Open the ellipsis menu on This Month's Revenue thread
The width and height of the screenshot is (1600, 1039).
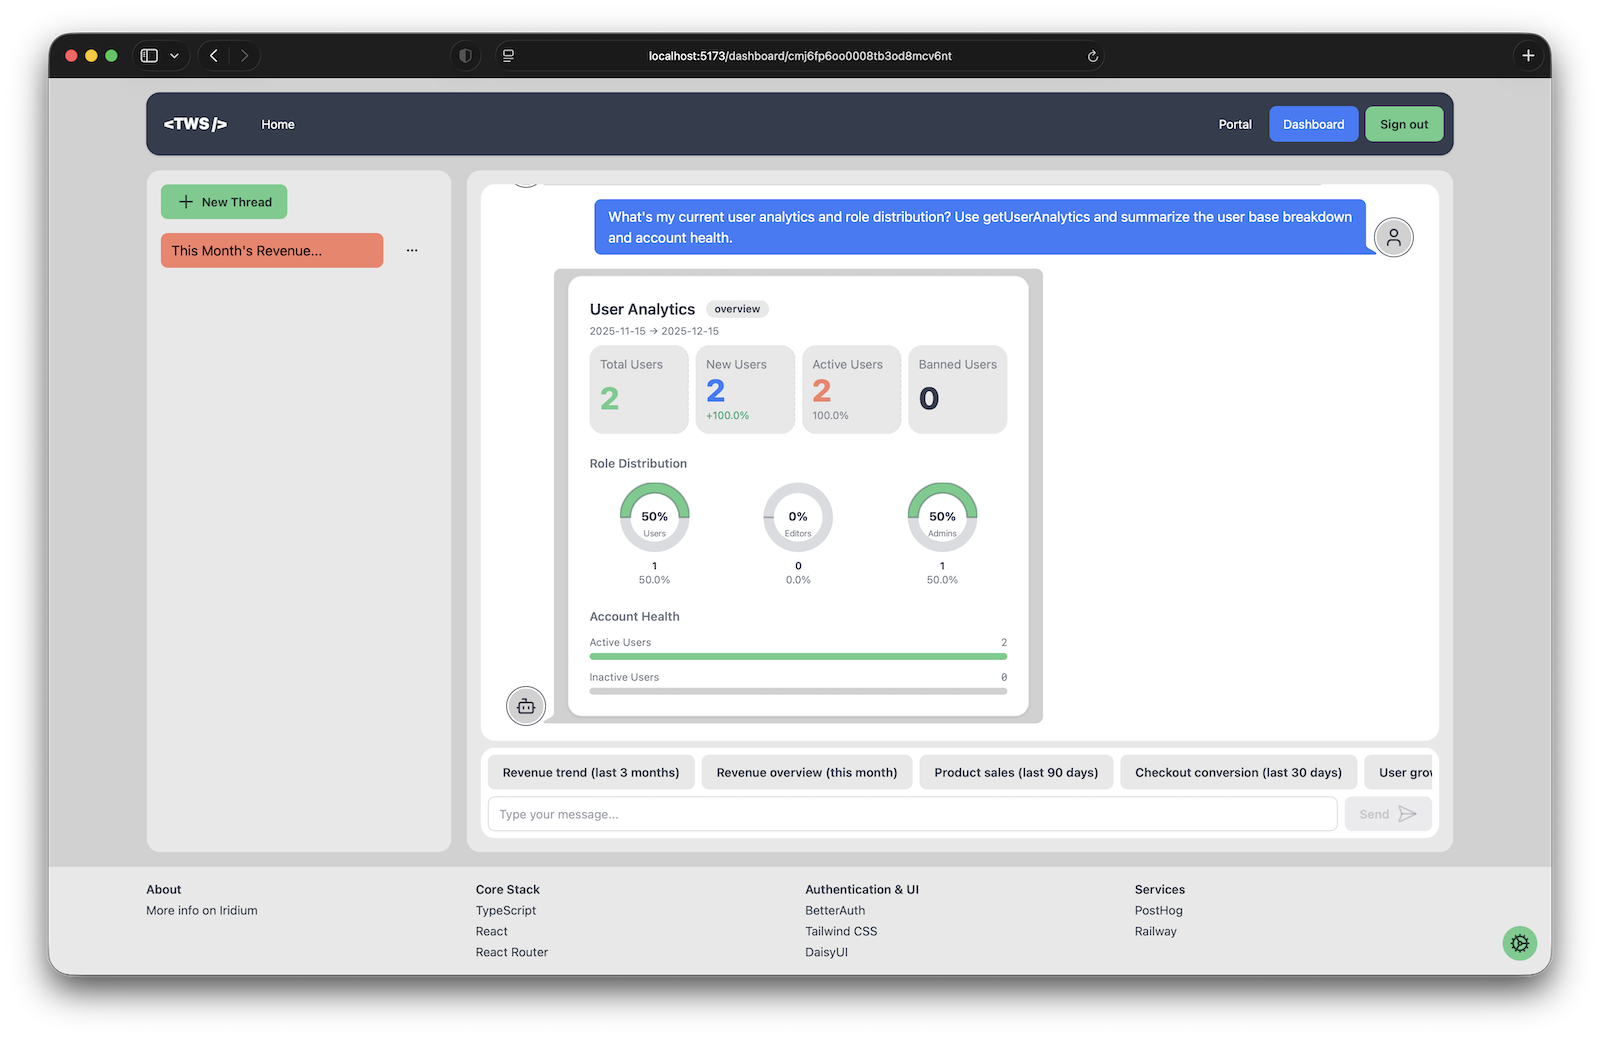tap(411, 250)
